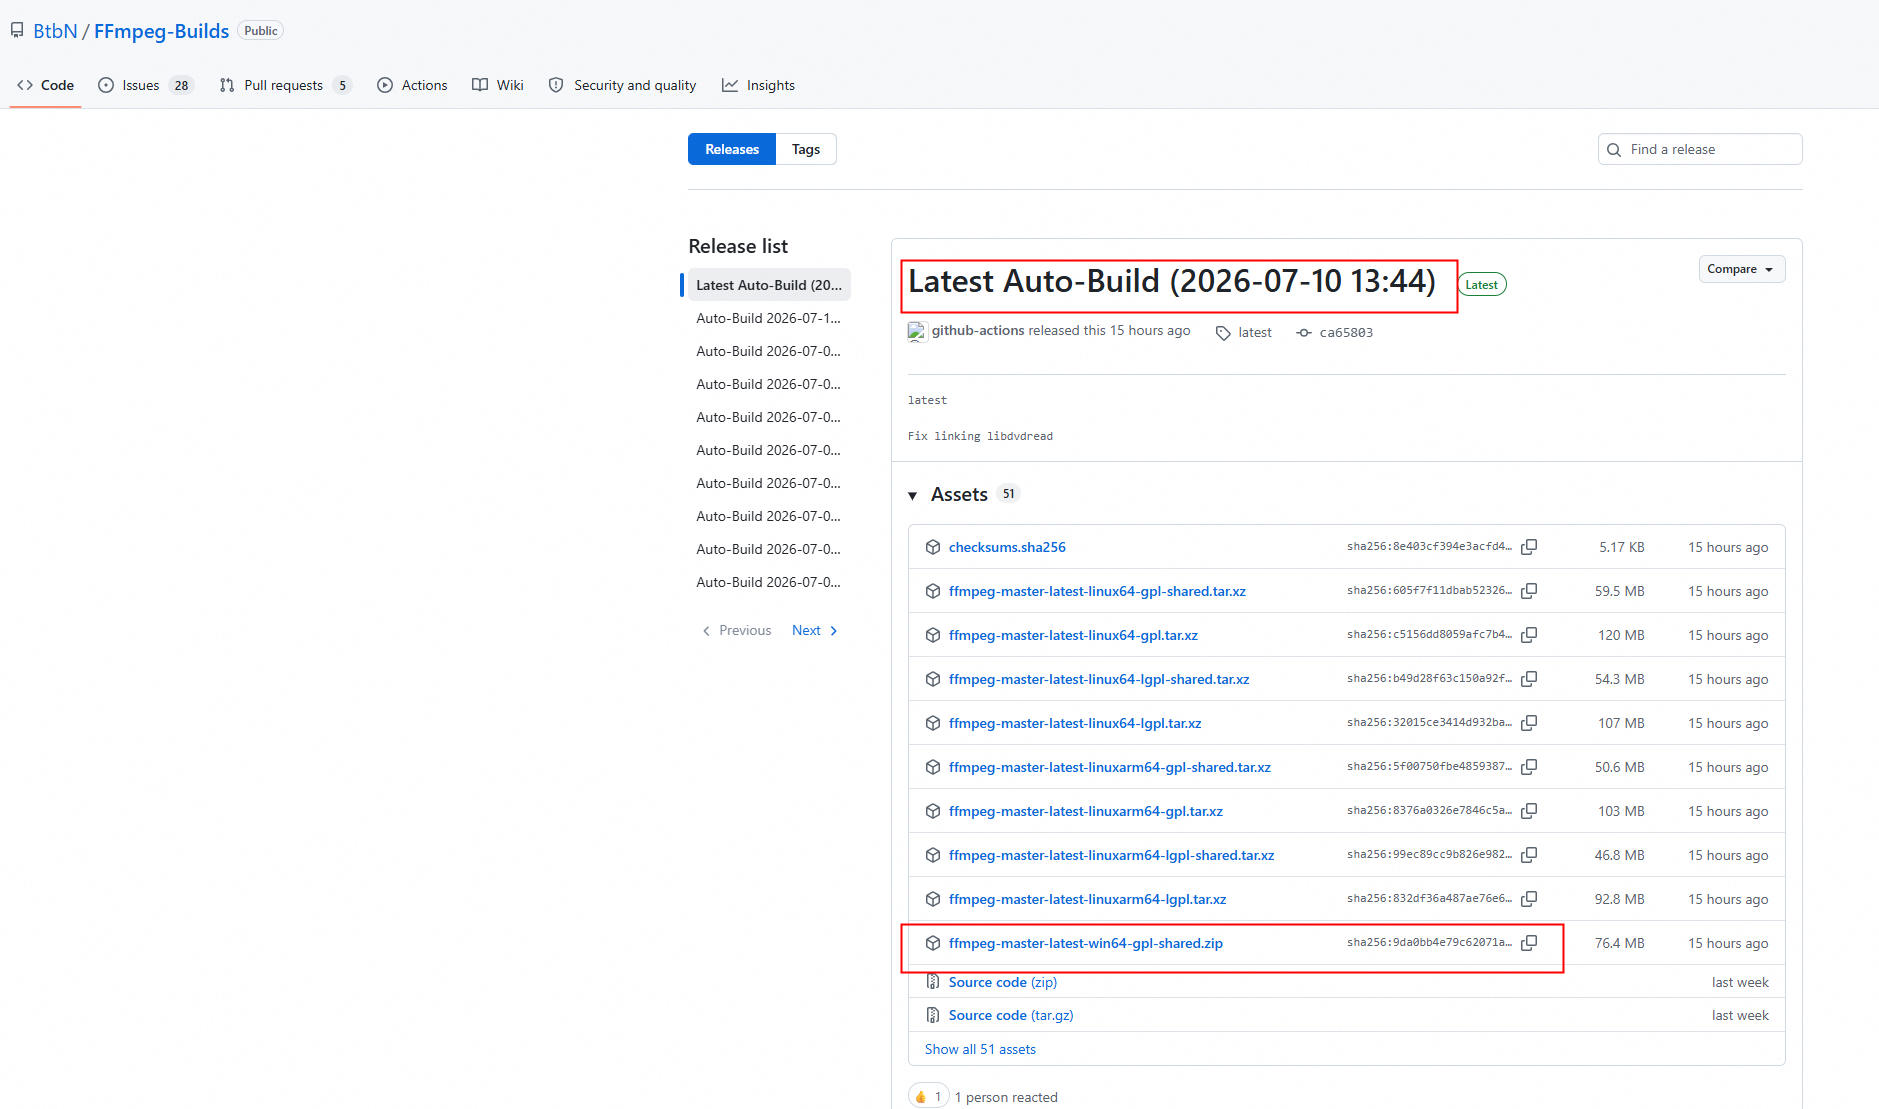Viewport: 1879px width, 1109px height.
Task: Open github-actions author link
Action: tap(978, 331)
